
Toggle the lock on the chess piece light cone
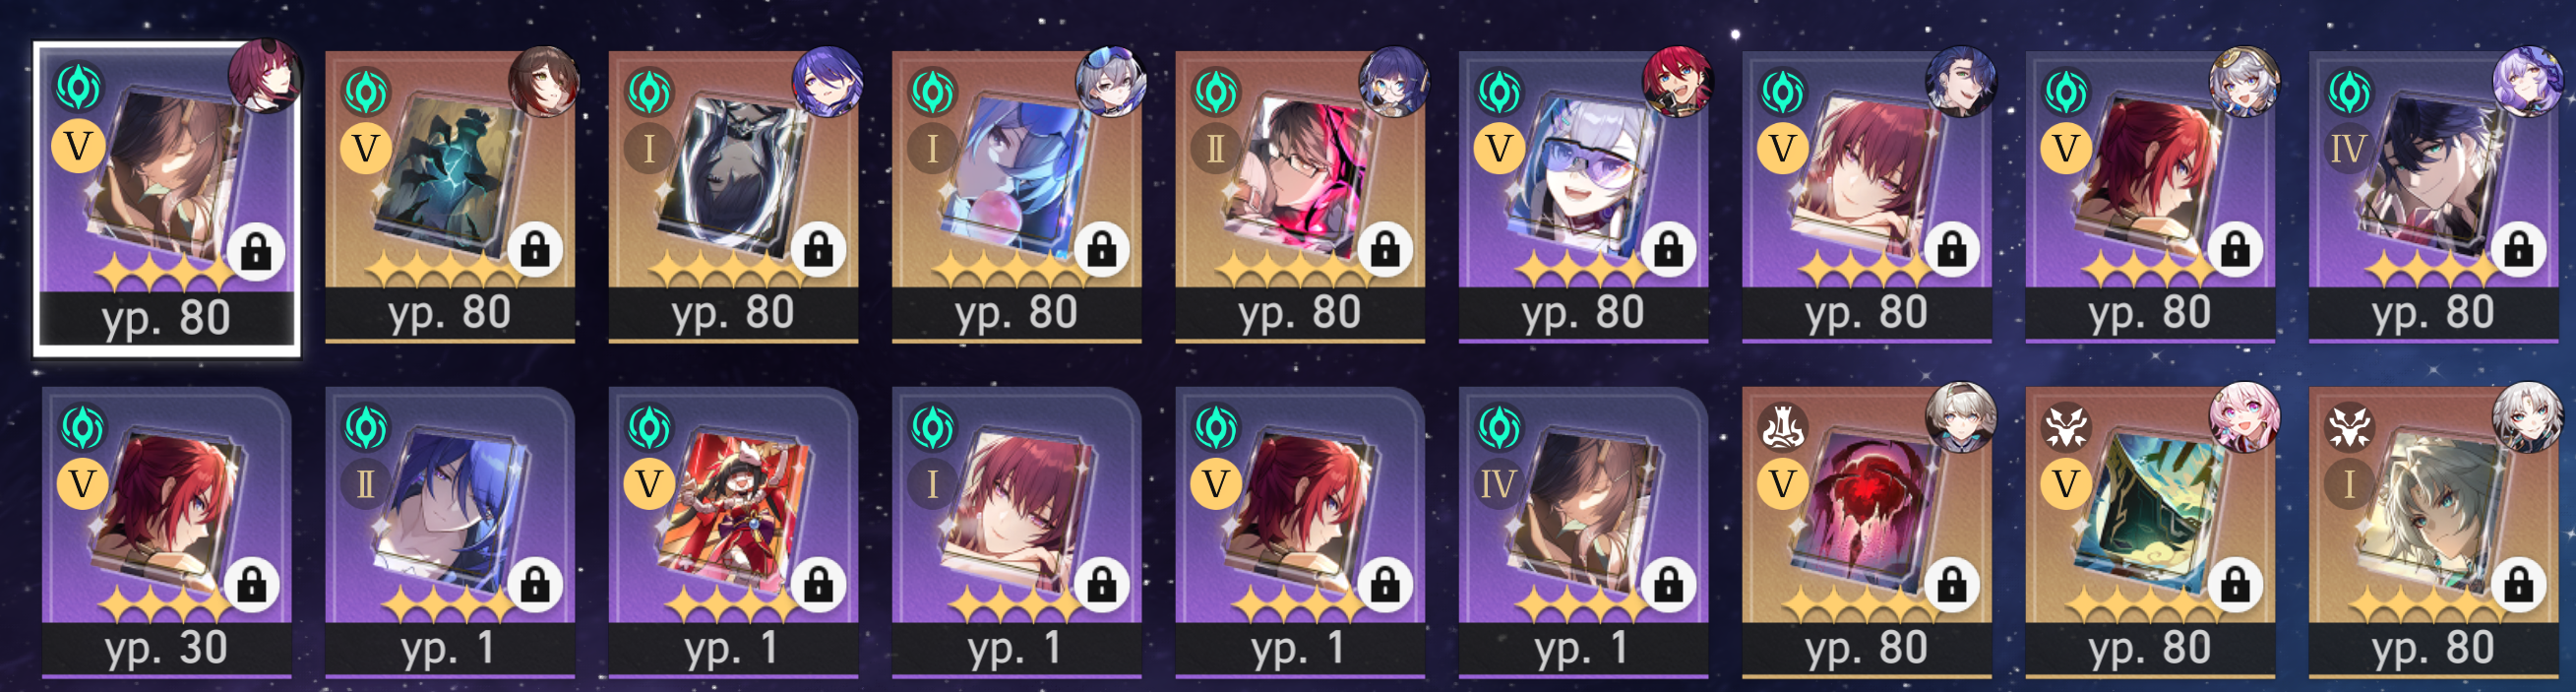click(536, 249)
